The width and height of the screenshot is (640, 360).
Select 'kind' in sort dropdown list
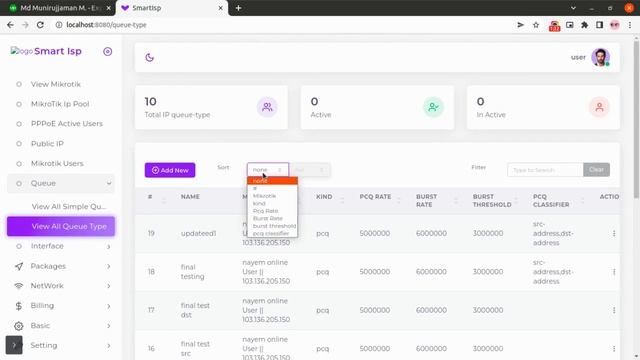(272, 203)
